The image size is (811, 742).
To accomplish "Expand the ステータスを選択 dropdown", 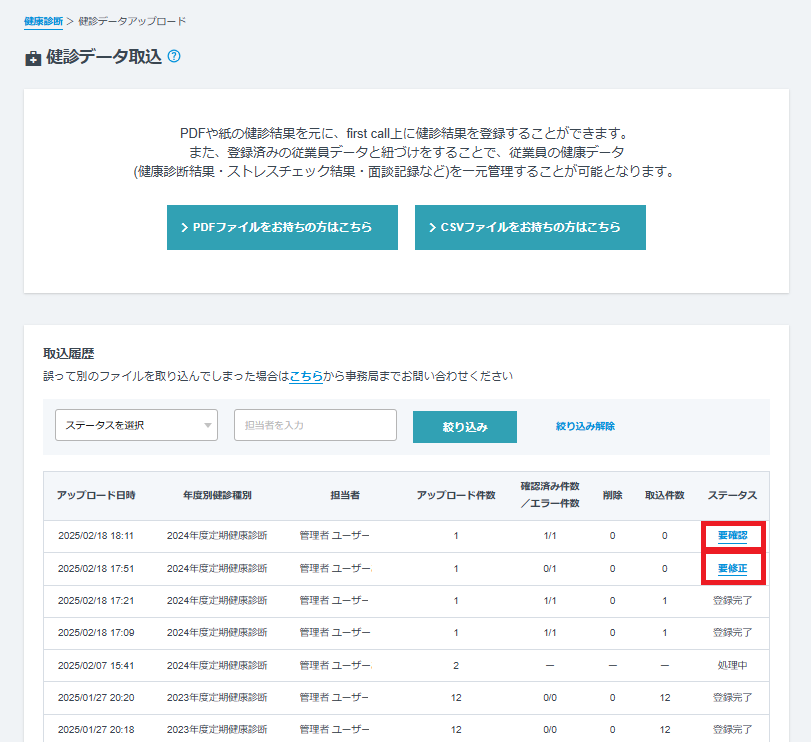I will pyautogui.click(x=136, y=425).
